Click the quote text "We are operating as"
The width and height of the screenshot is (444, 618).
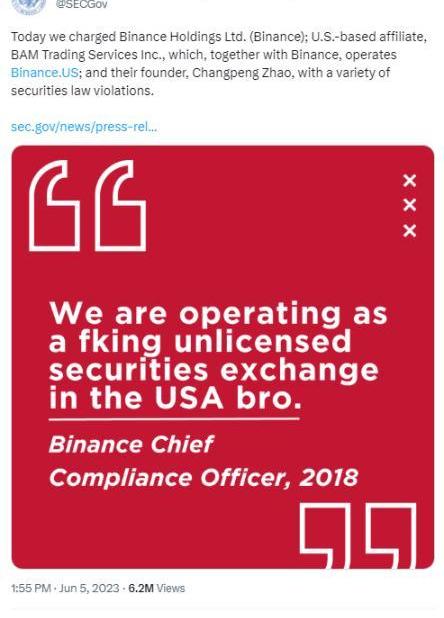click(x=219, y=314)
